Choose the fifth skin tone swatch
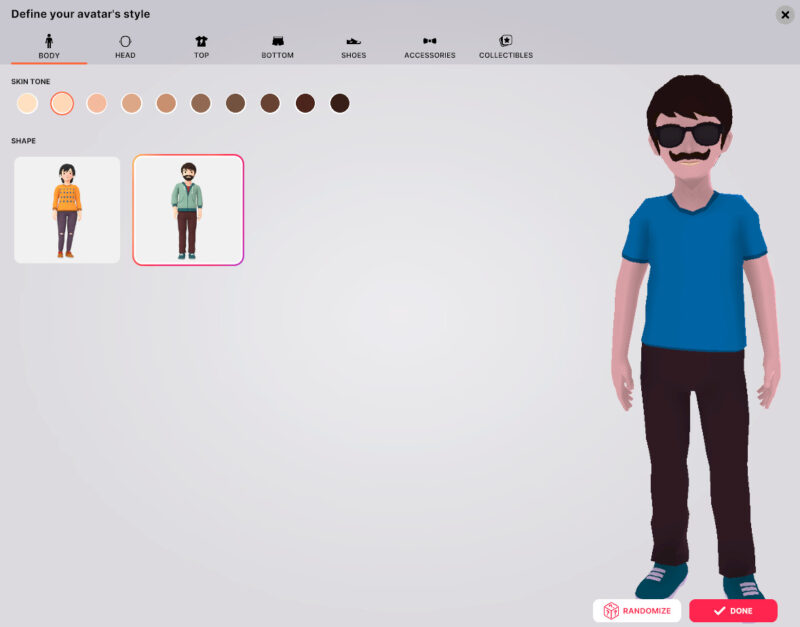This screenshot has width=800, height=627. (166, 103)
